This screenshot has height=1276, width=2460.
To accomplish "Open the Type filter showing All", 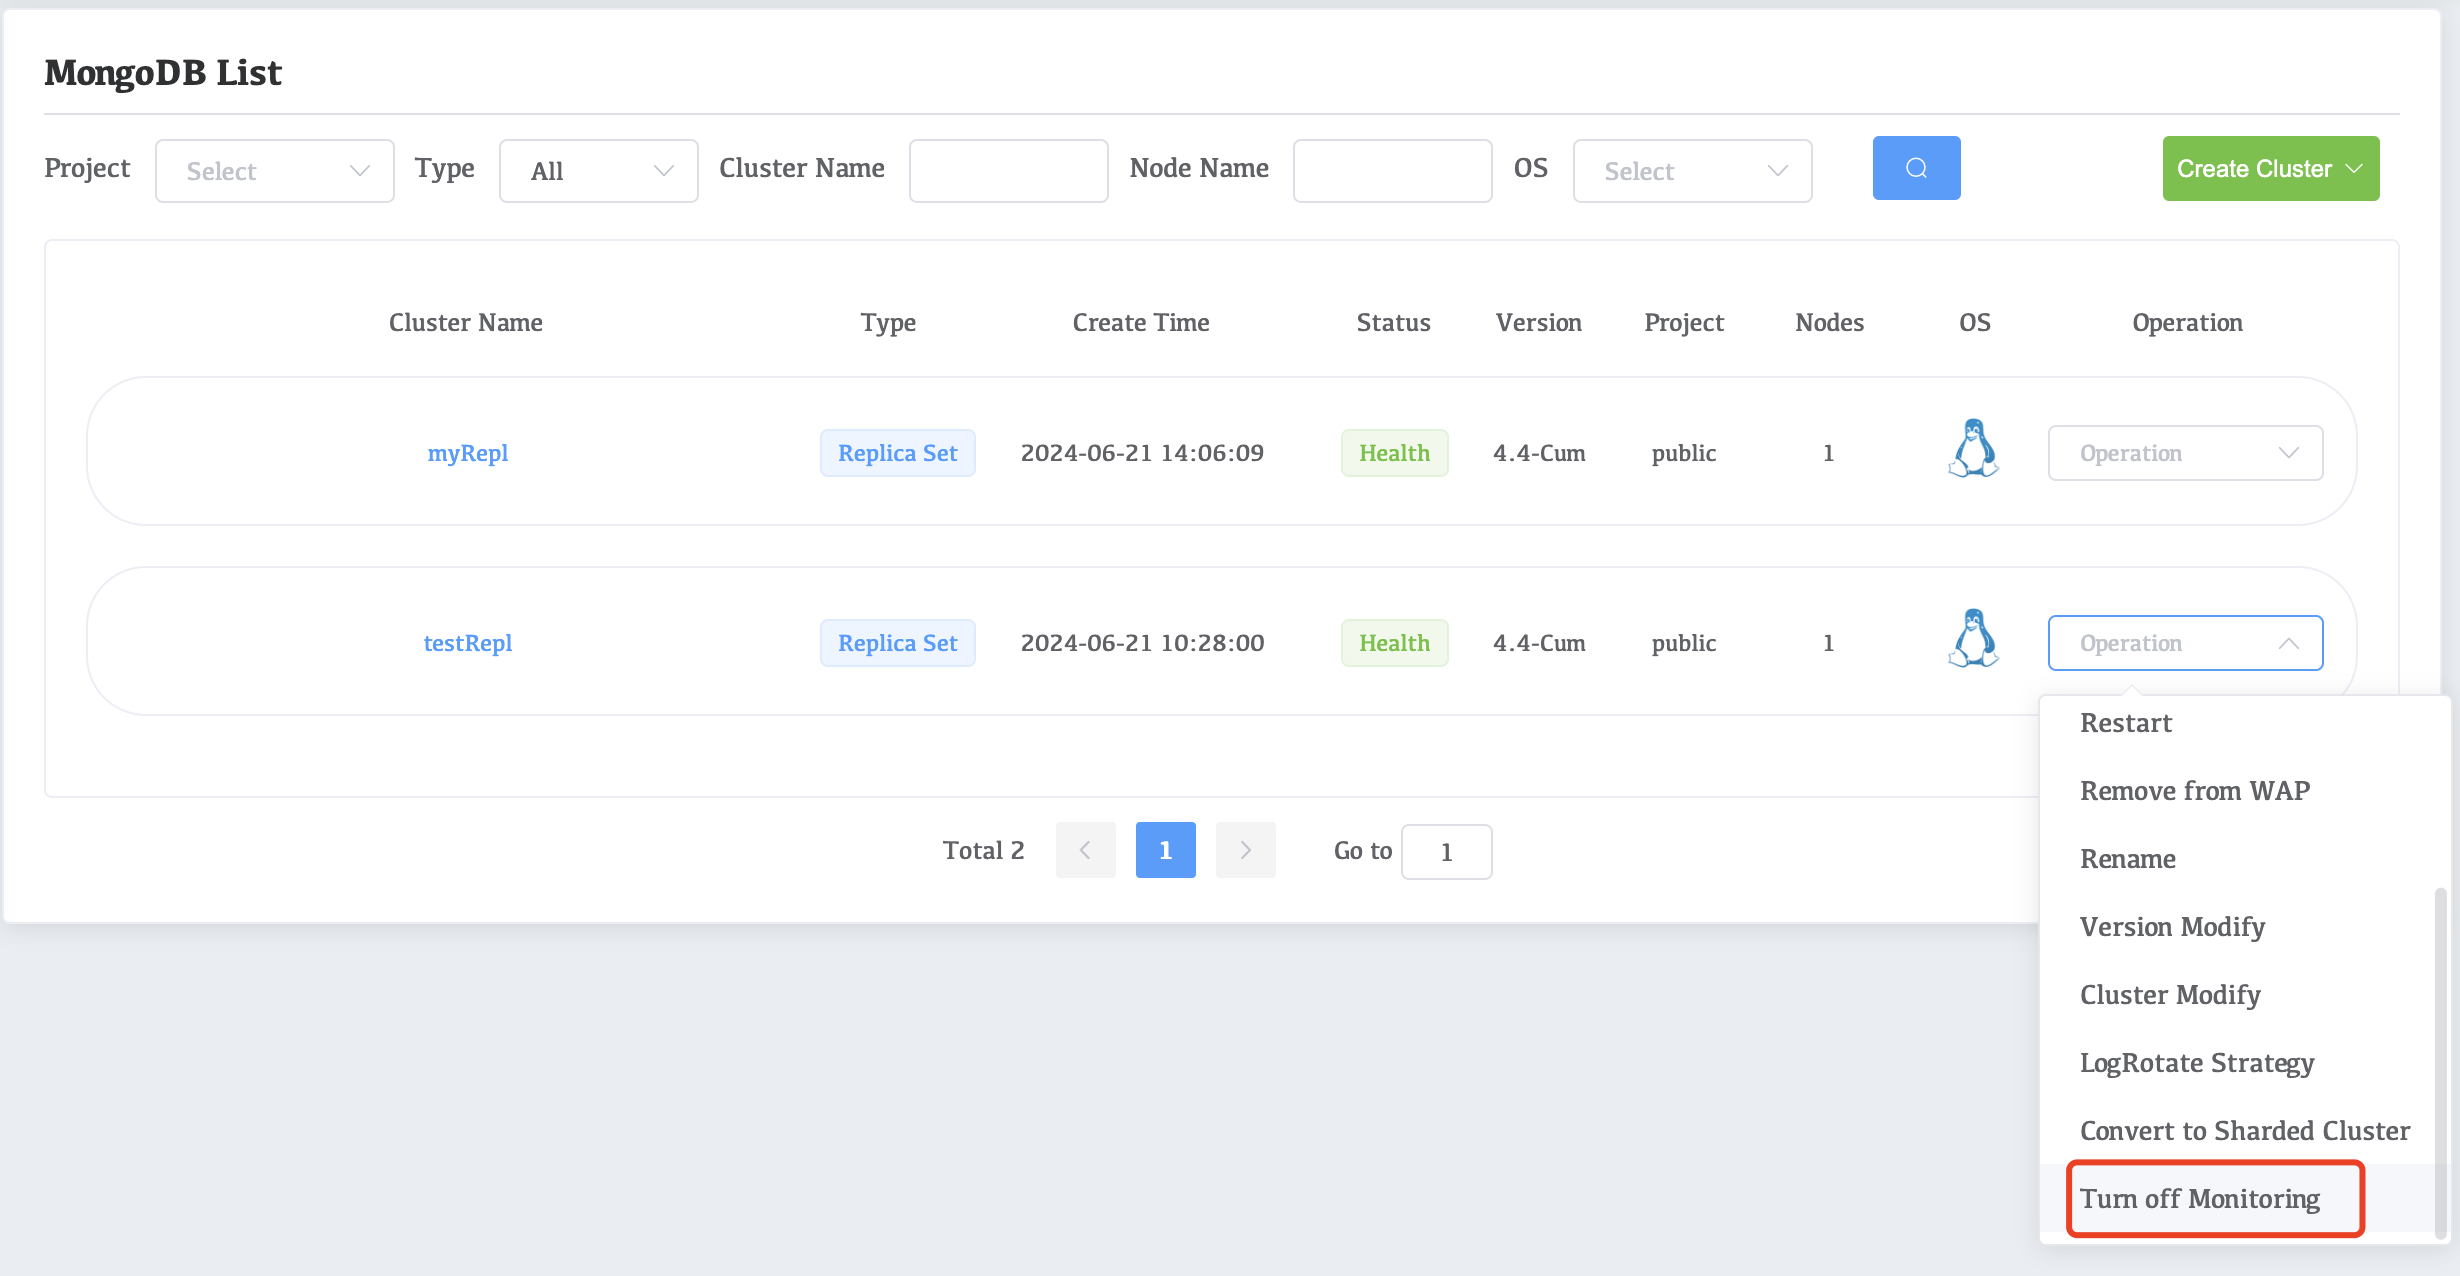I will 598,171.
